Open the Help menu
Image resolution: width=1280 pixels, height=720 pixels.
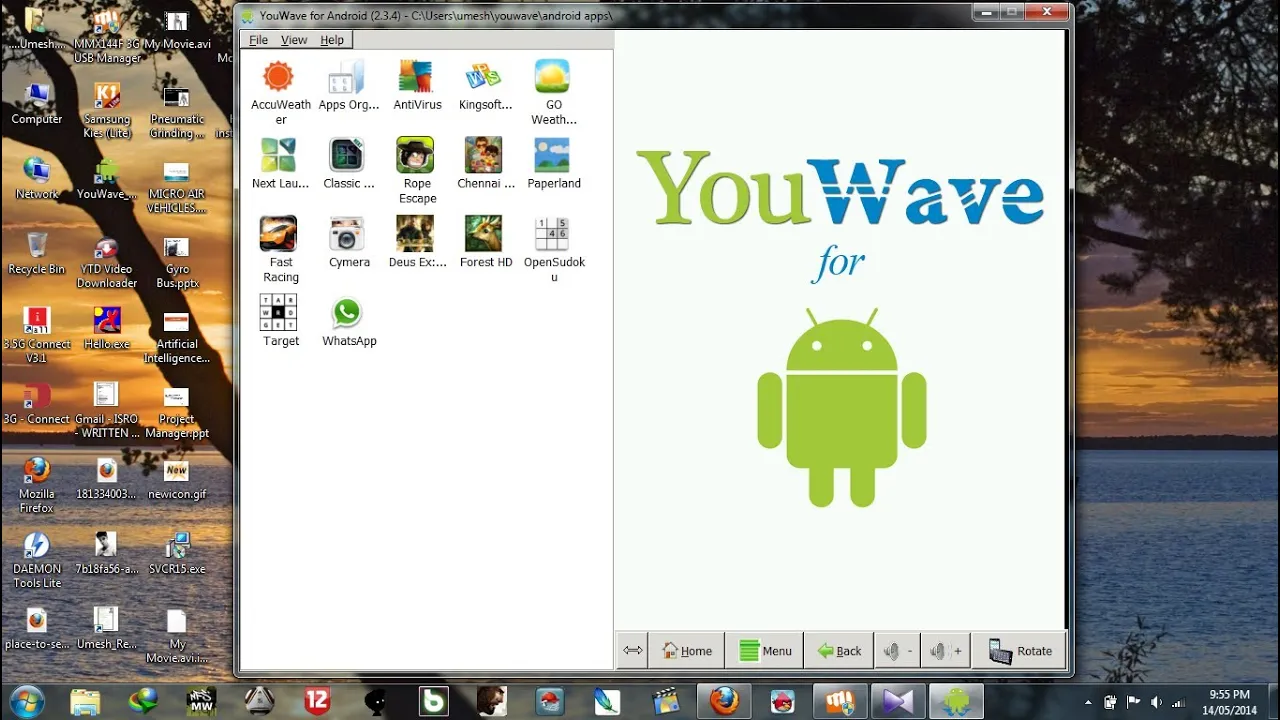coord(332,40)
